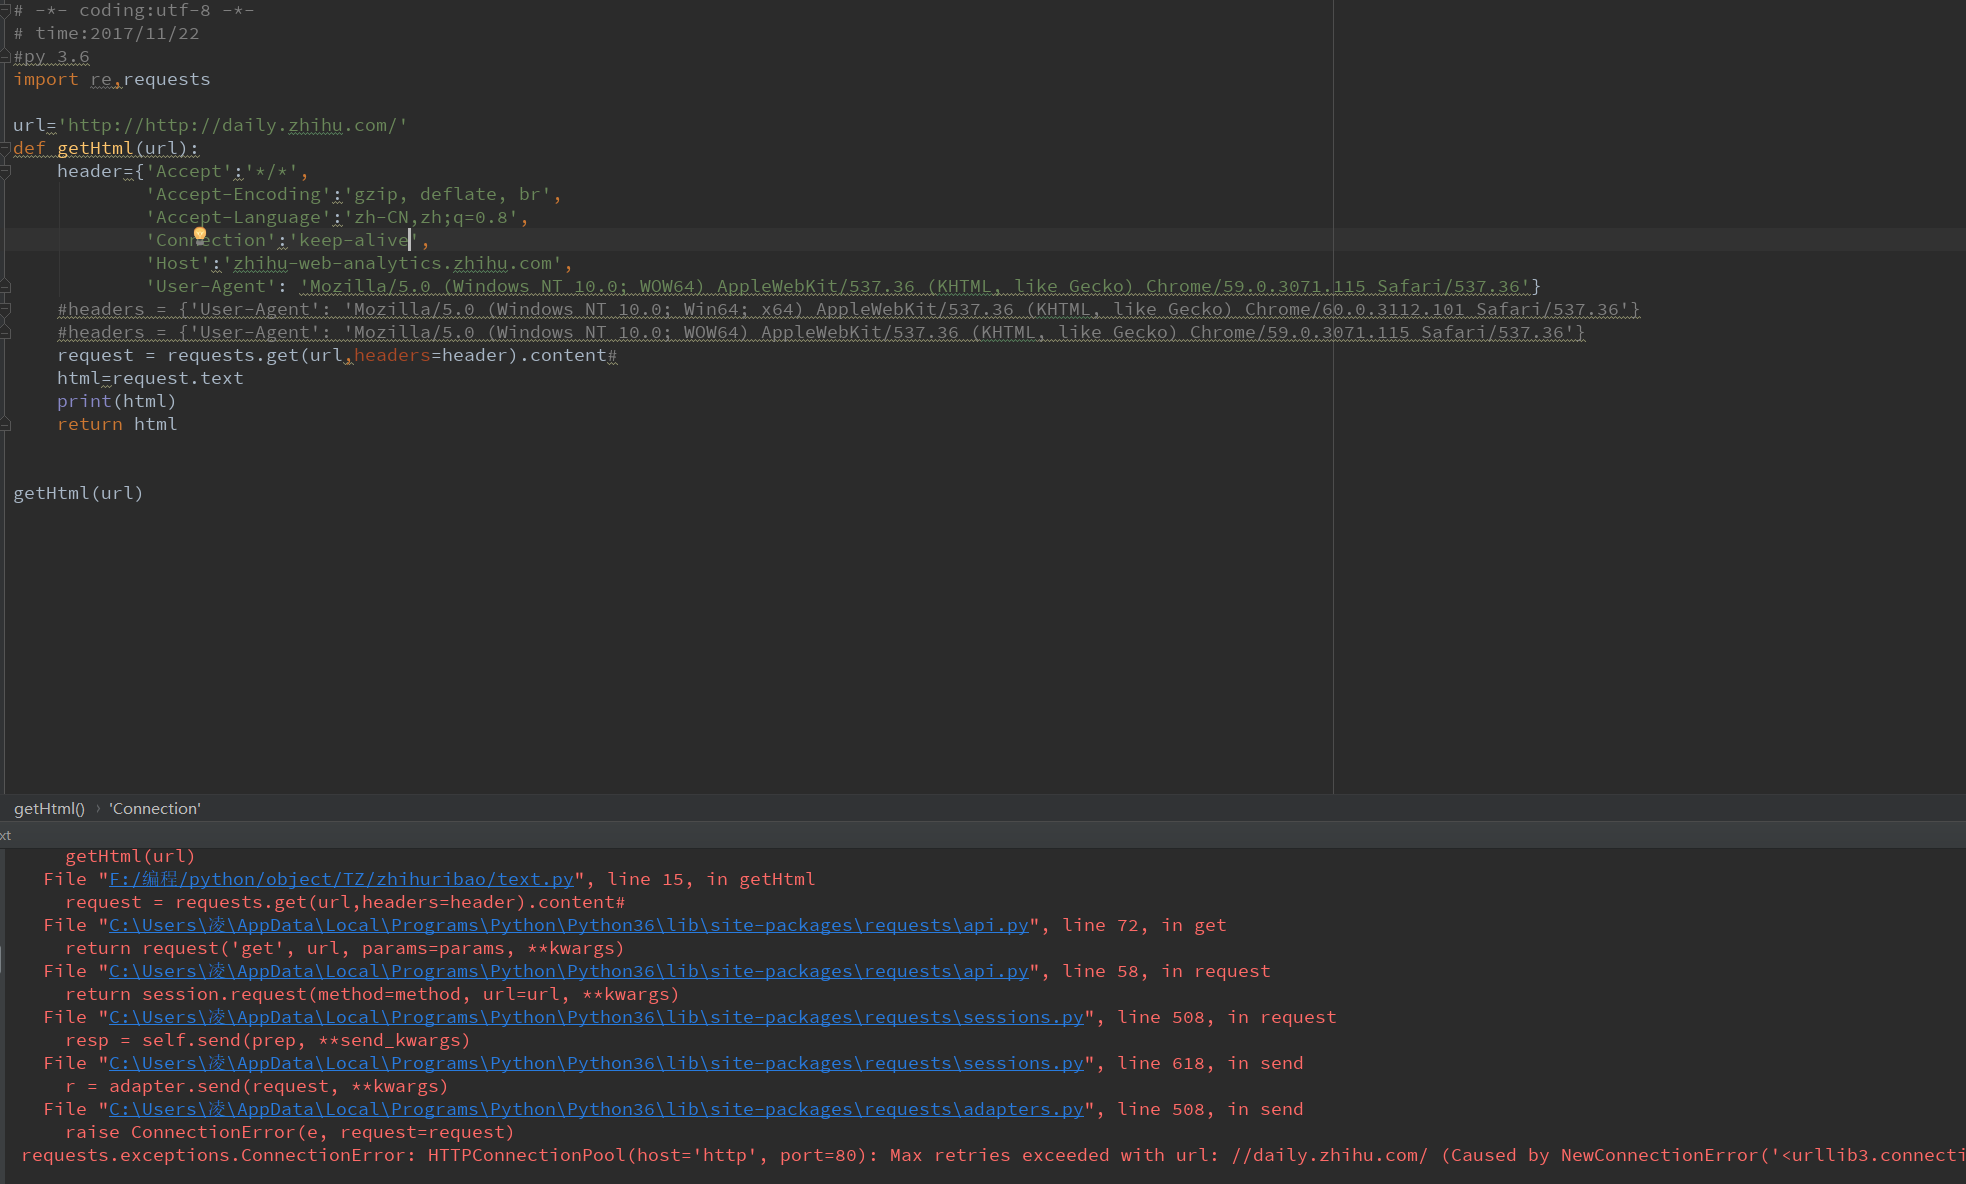Select 'Connection' breadcrumb item

[x=155, y=809]
